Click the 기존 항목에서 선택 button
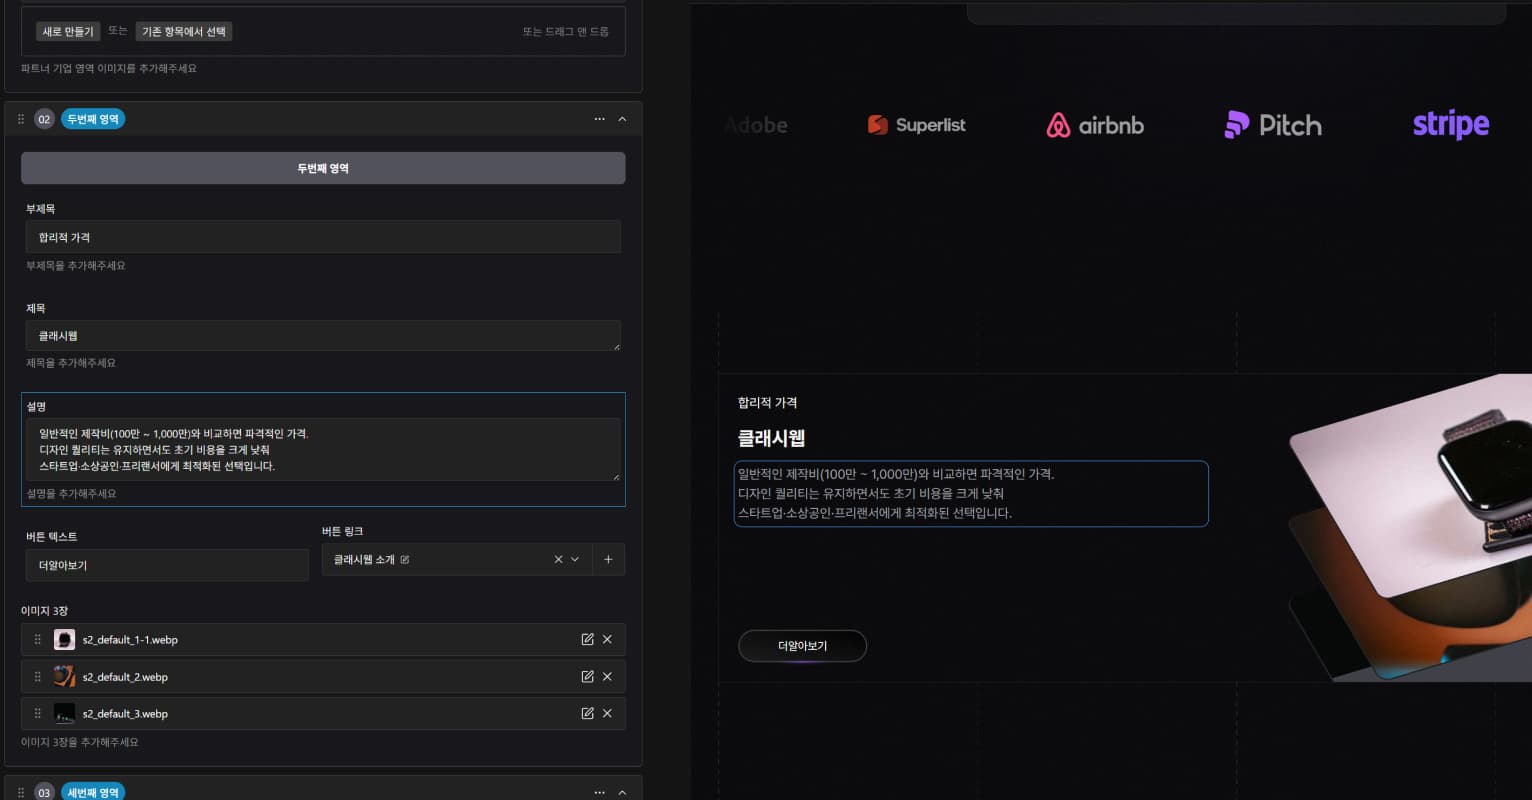 click(x=184, y=32)
